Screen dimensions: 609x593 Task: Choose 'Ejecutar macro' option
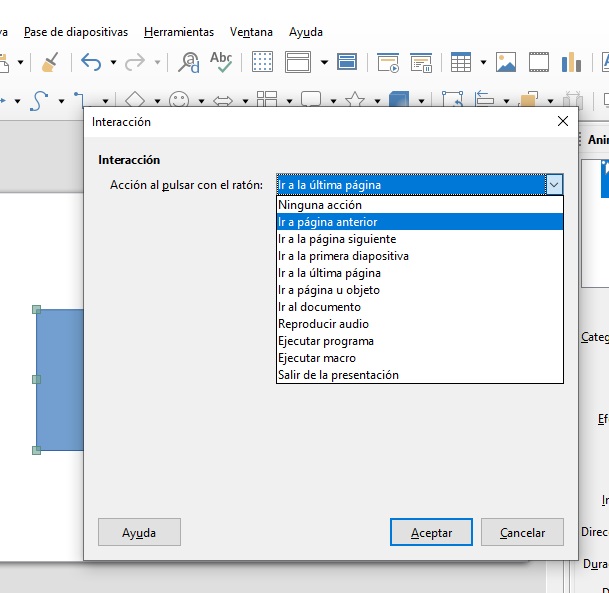coord(419,358)
